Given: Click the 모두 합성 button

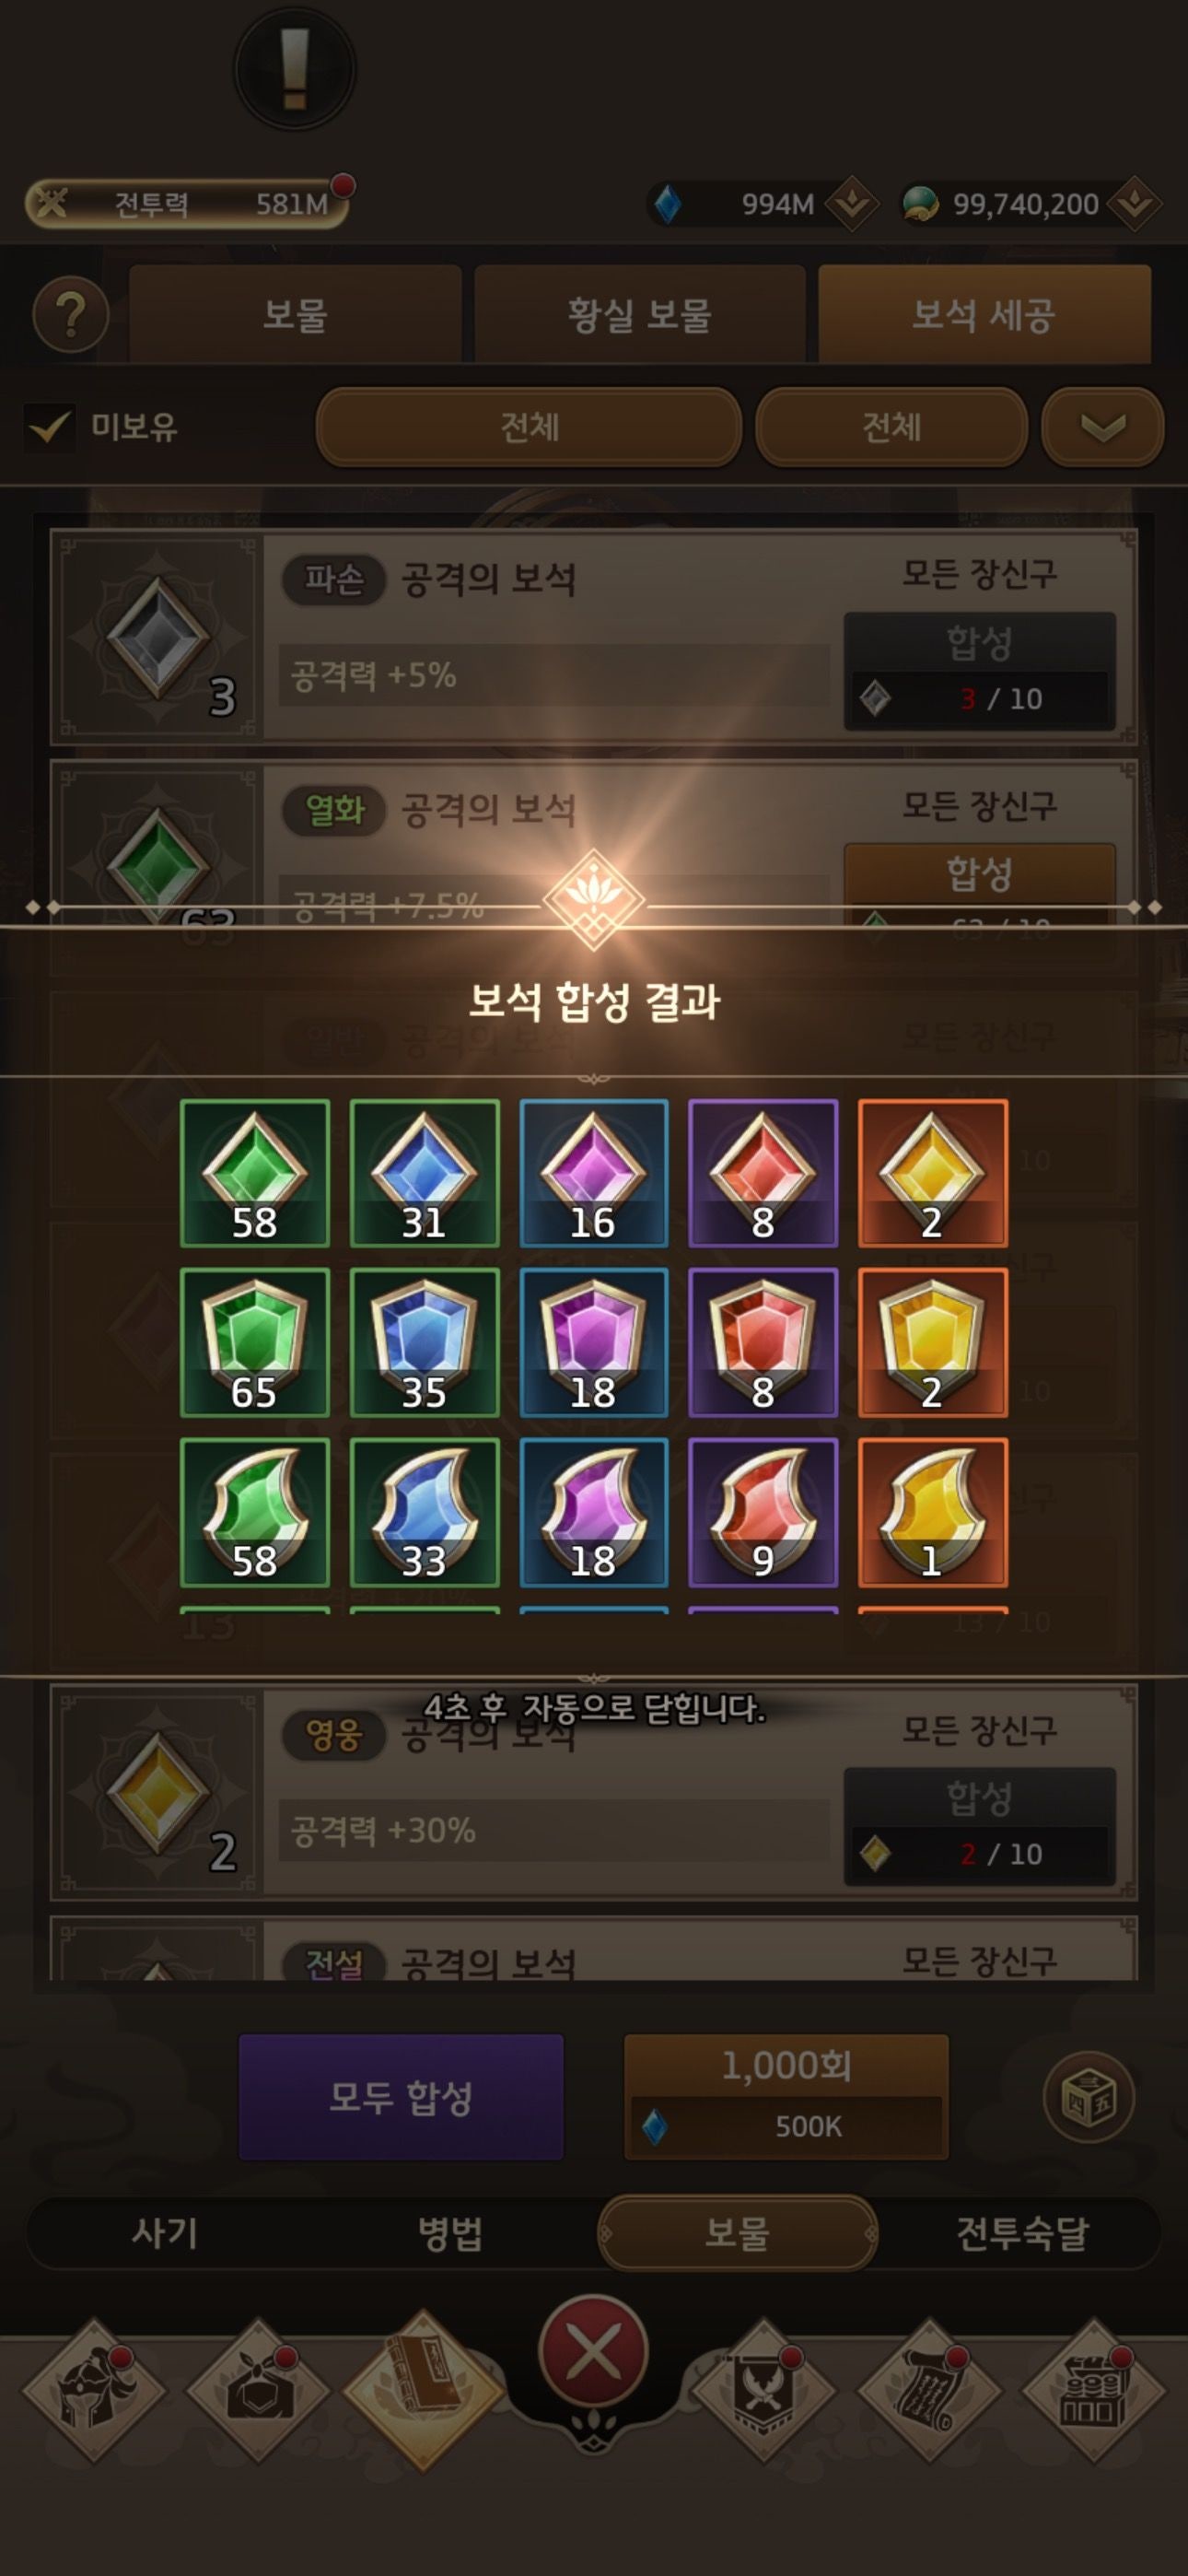Looking at the screenshot, I should [401, 2096].
